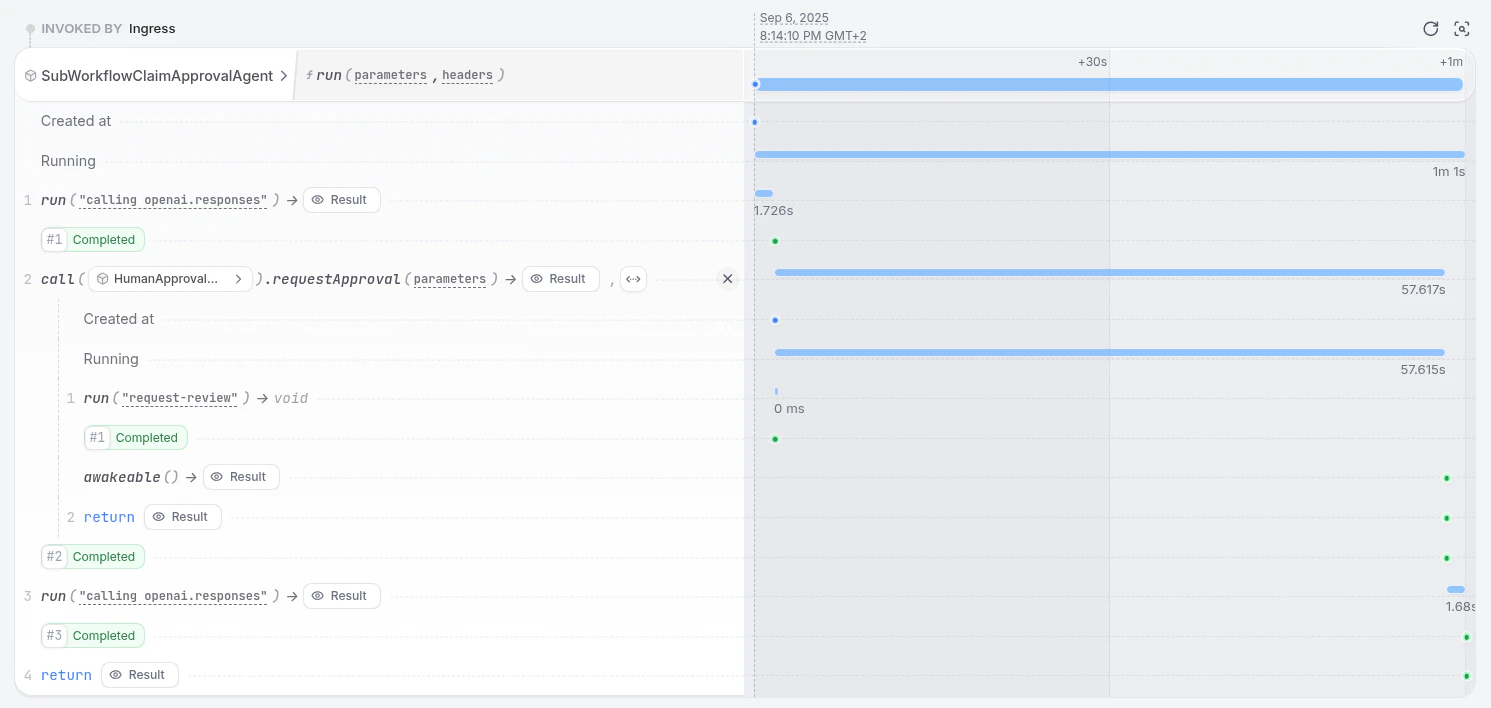Click the #3 Completed badge
The height and width of the screenshot is (708, 1491).
click(x=92, y=635)
